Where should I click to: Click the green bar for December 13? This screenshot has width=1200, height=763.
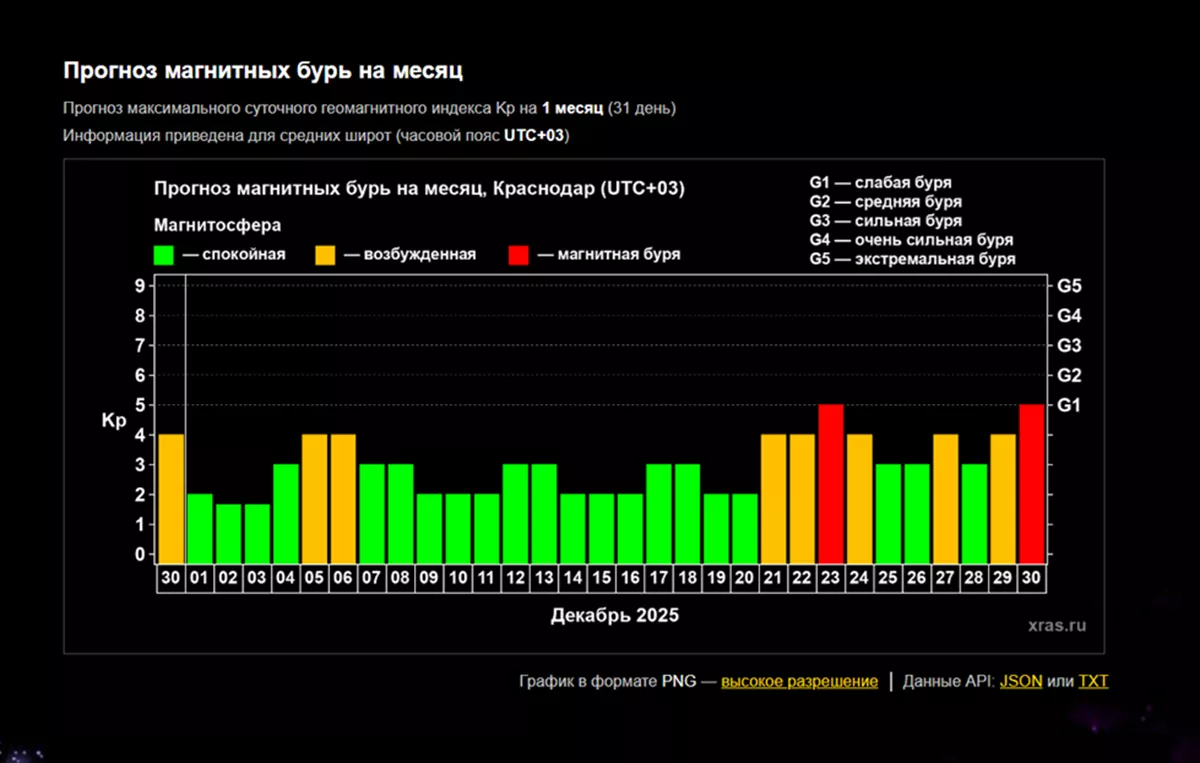tap(544, 513)
